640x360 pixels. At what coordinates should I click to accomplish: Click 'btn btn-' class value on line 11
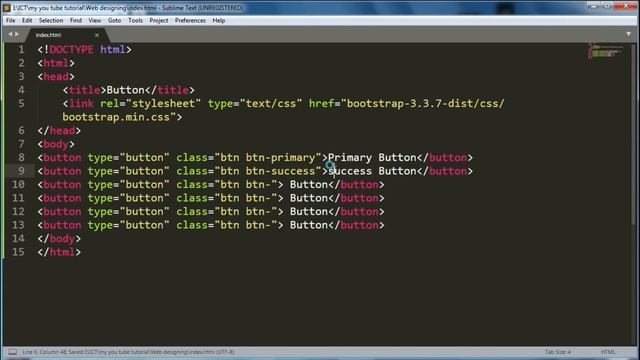pos(246,198)
